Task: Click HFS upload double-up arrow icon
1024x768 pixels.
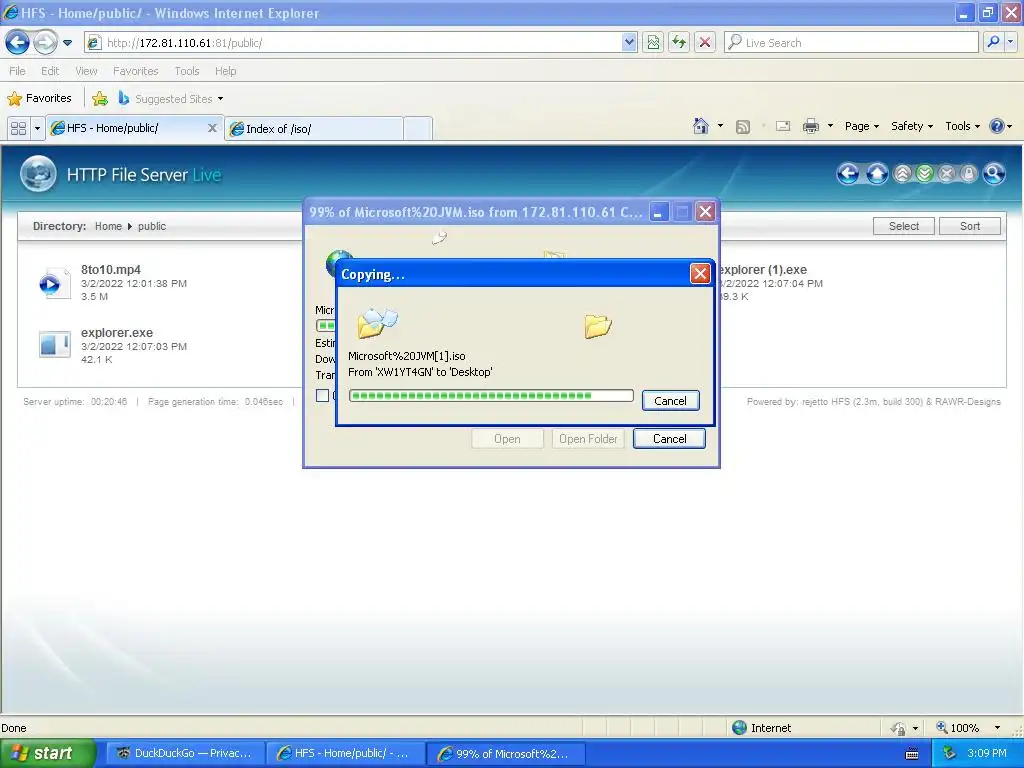Action: click(x=903, y=174)
